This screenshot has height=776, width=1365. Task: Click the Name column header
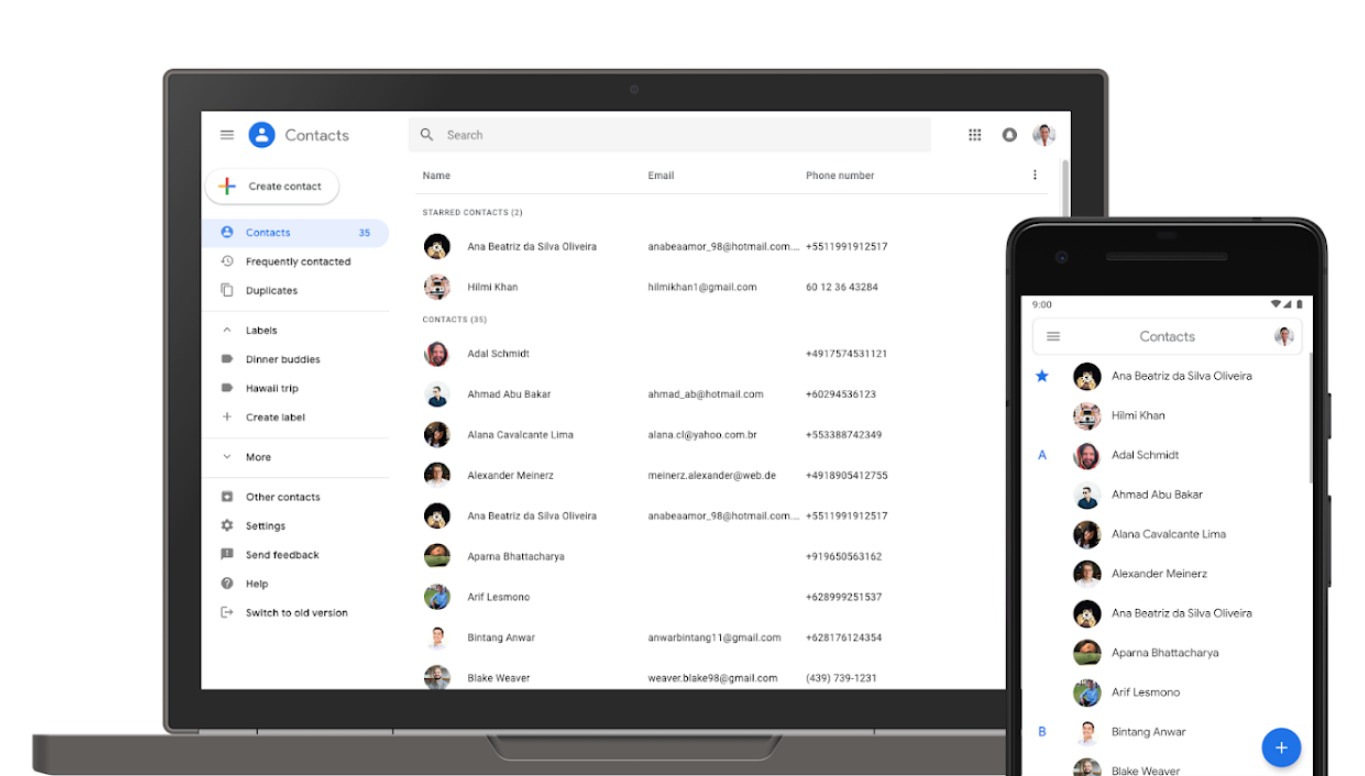tap(436, 175)
